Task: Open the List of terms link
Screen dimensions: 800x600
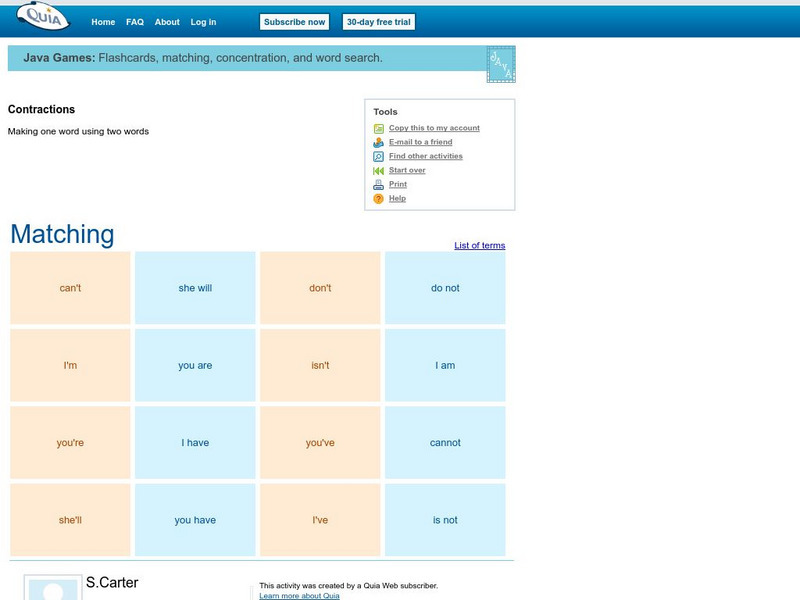Action: click(x=478, y=244)
